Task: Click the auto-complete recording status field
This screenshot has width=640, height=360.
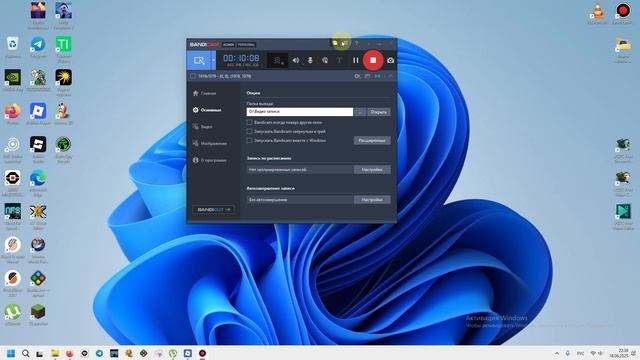Action: click(300, 200)
